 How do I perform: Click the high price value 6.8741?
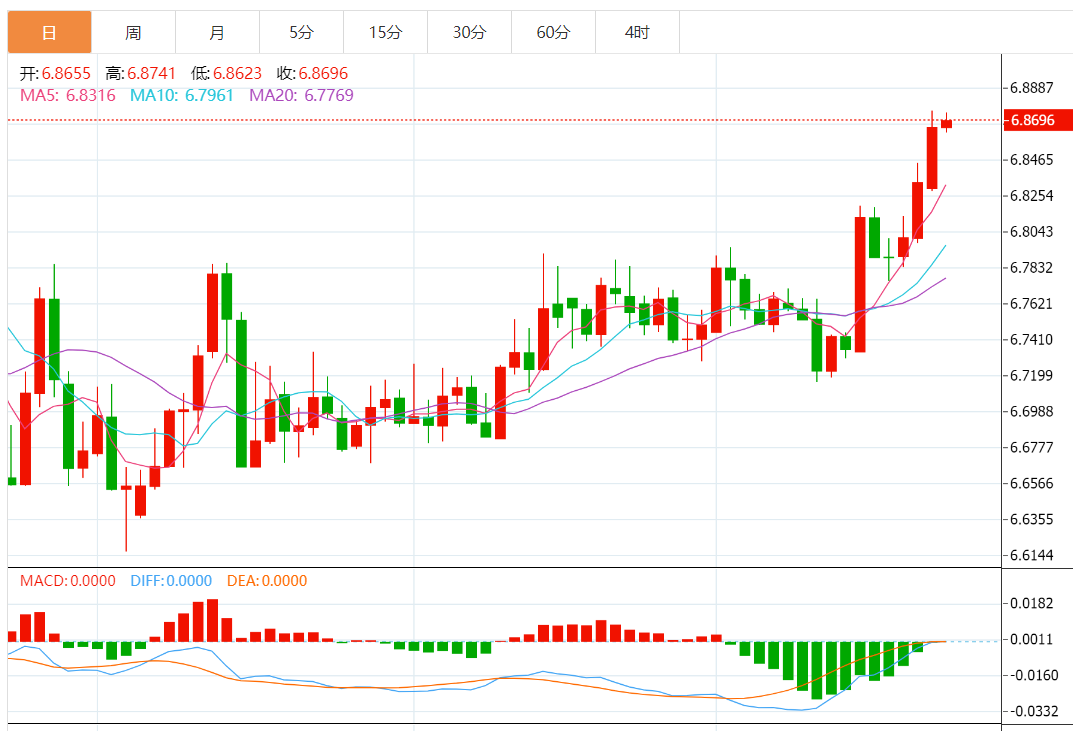point(151,73)
